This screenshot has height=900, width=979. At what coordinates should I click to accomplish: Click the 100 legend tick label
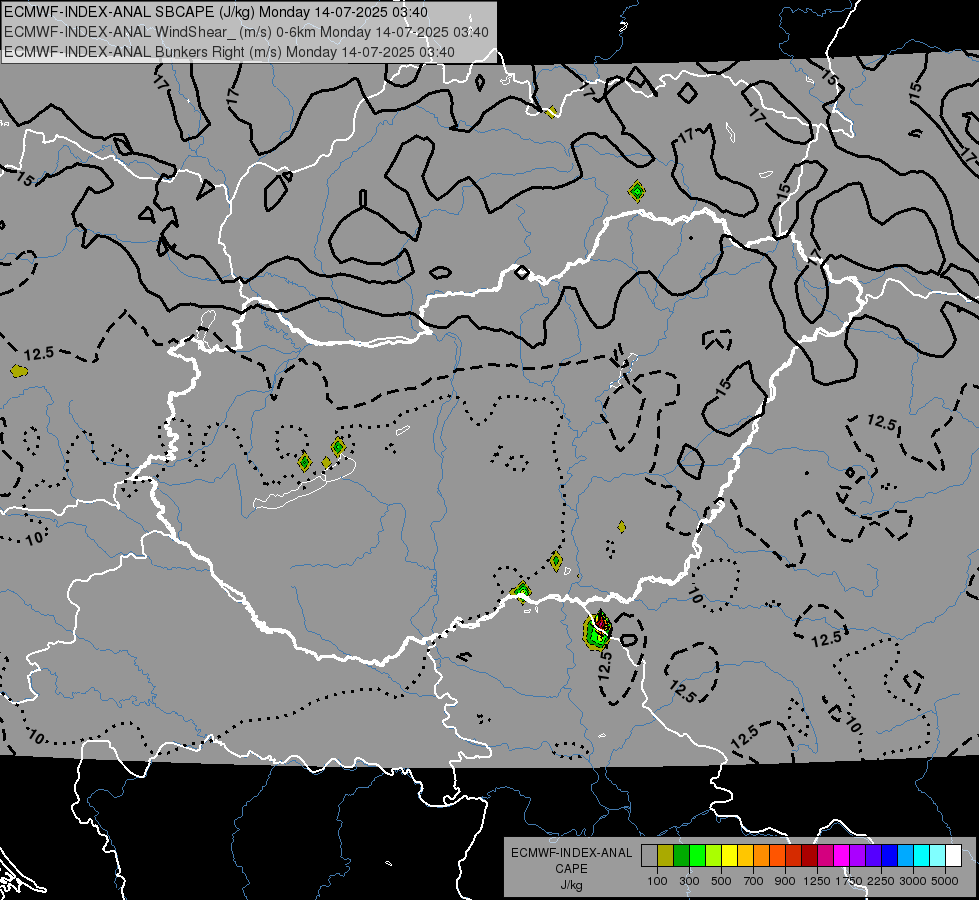657,881
